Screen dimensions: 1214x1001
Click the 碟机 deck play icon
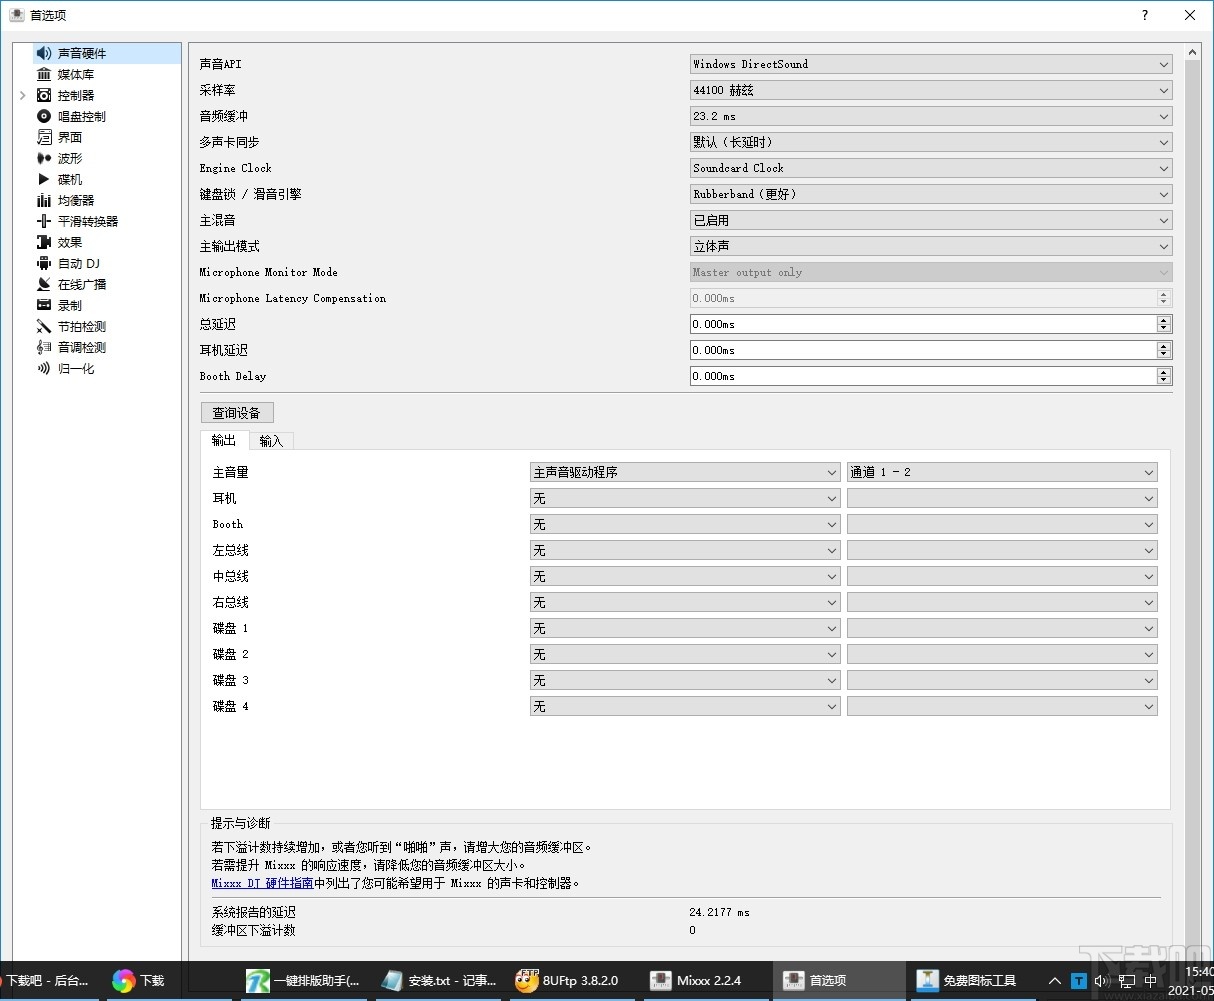(x=44, y=179)
